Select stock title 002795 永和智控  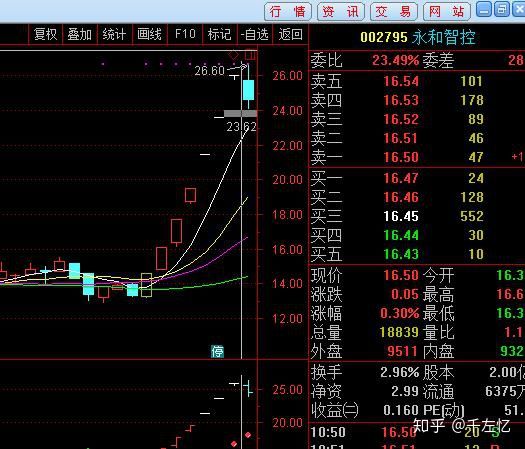(x=418, y=37)
